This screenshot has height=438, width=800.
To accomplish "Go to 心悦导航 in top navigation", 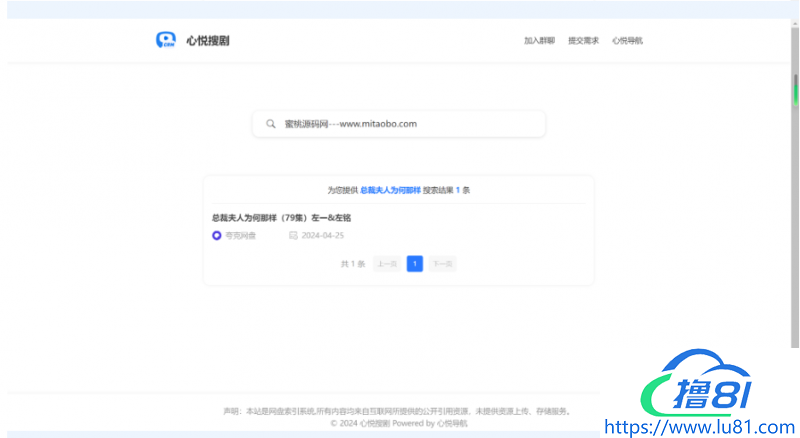I will pyautogui.click(x=627, y=41).
